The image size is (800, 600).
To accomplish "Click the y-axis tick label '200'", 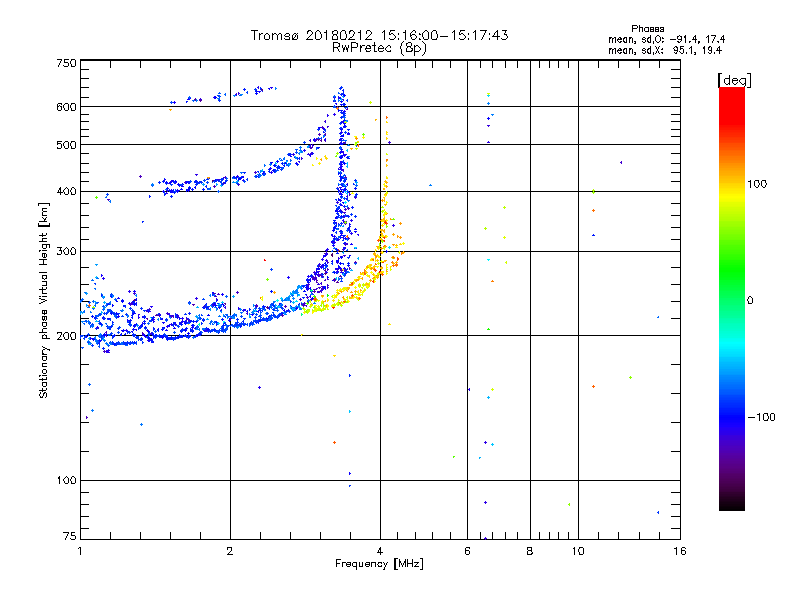I will click(67, 336).
